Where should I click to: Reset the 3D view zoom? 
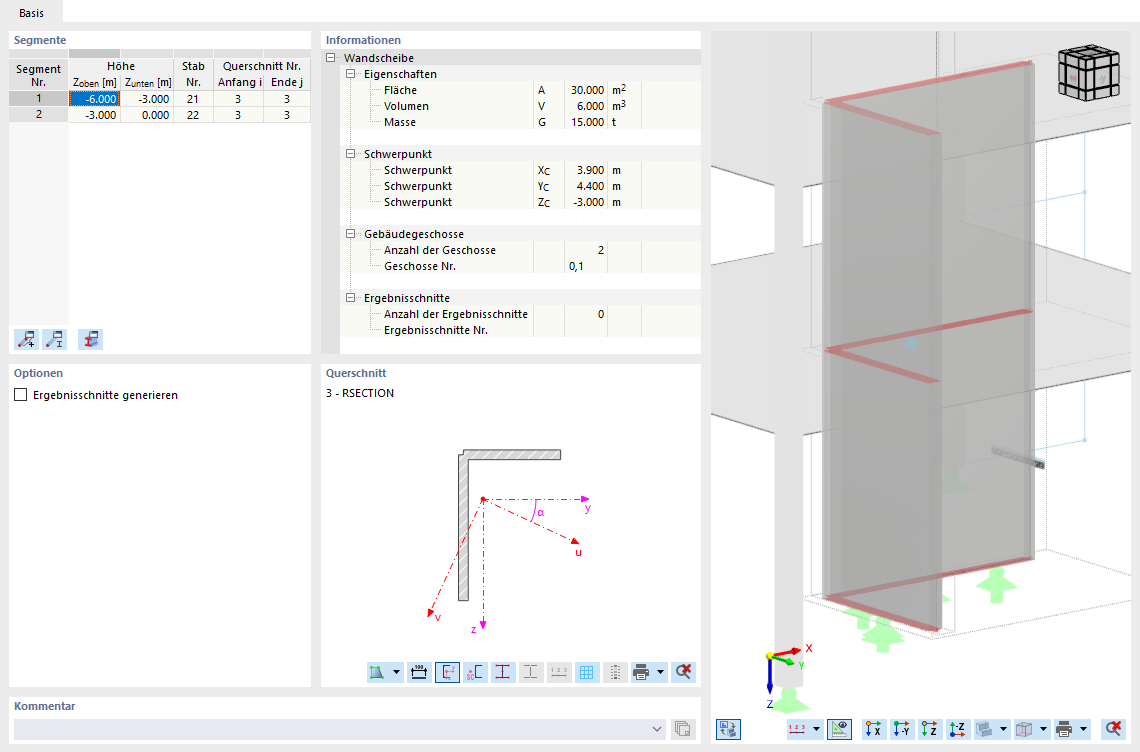[x=1113, y=729]
